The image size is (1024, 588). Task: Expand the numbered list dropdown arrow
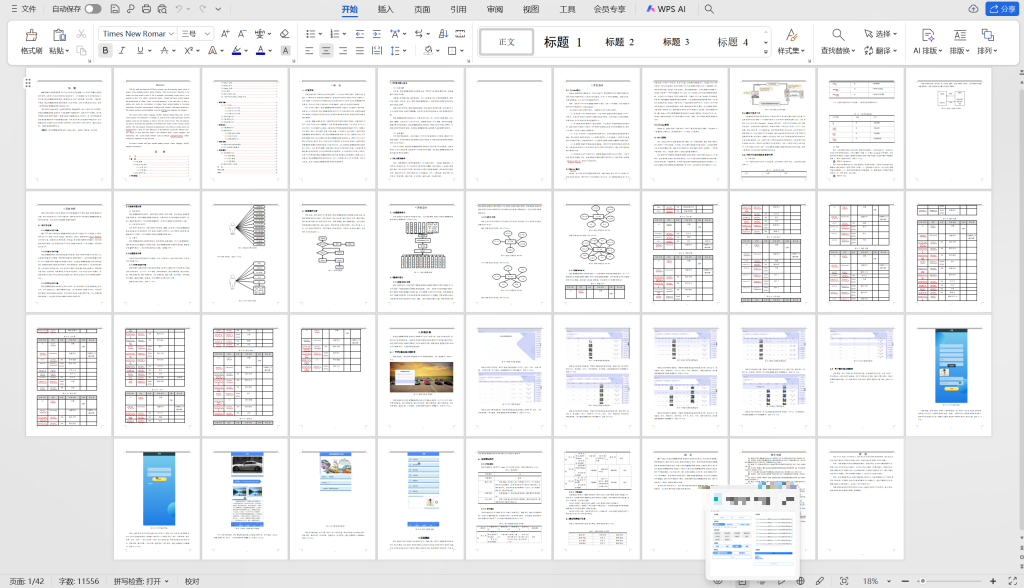[x=344, y=34]
